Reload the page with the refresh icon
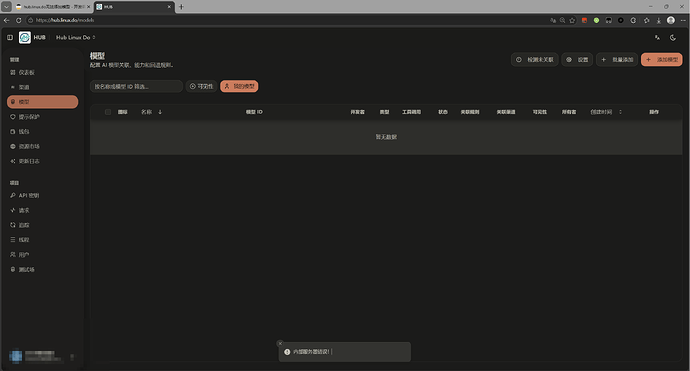The image size is (690, 371). 18,20
